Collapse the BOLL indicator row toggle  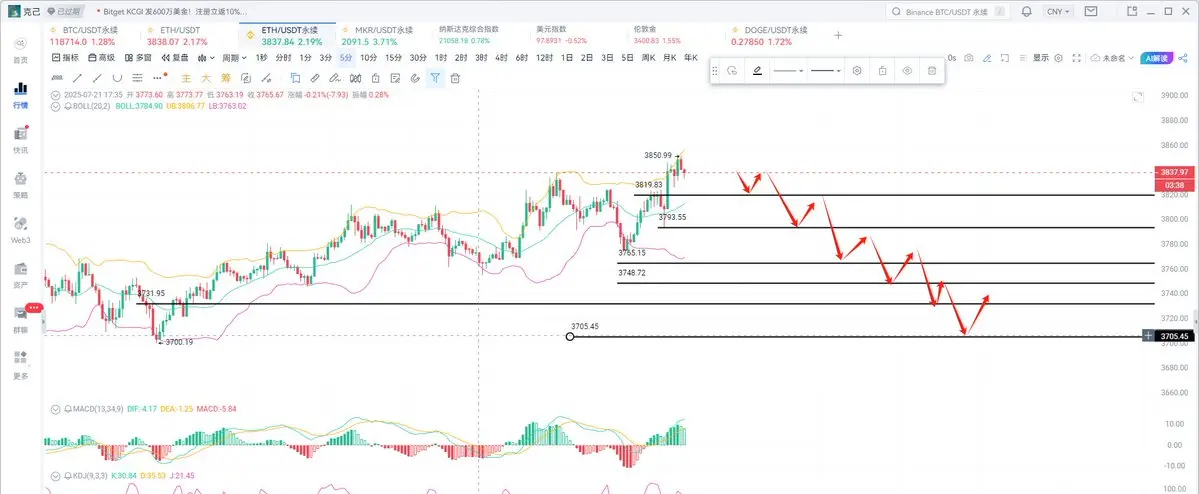(55, 106)
